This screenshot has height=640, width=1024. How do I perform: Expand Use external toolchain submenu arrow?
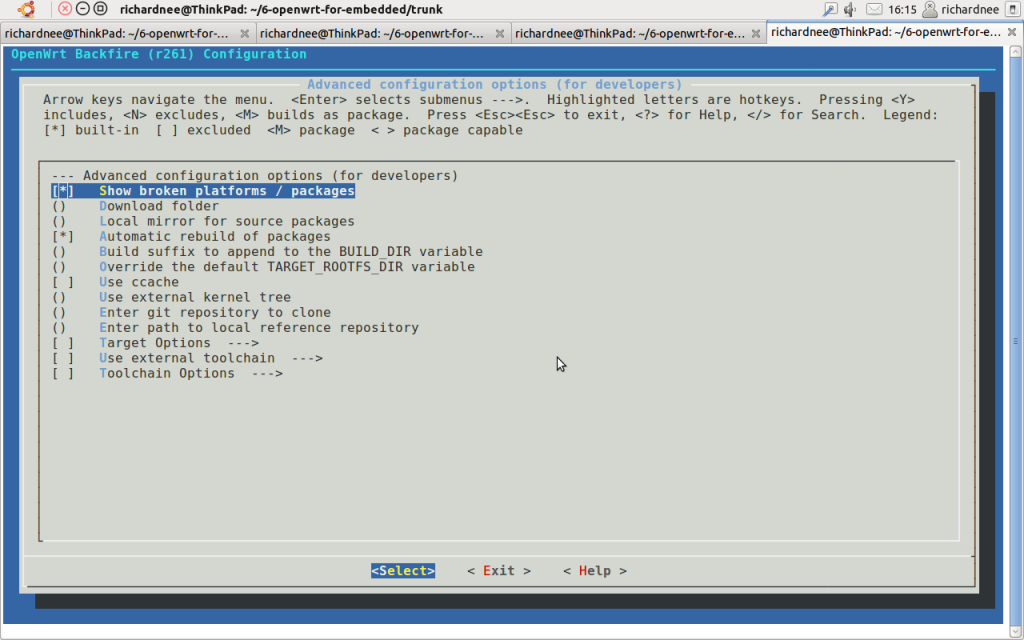307,358
